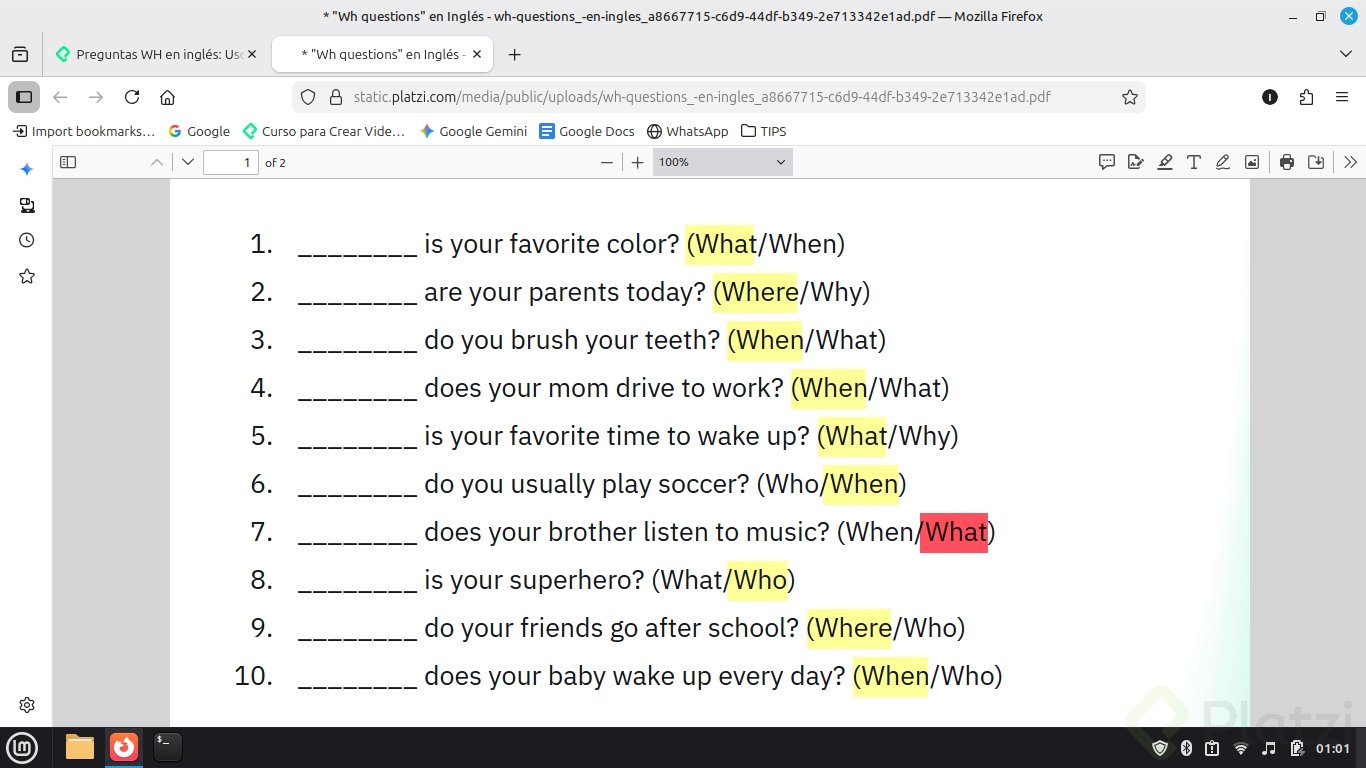
Task: Open the PDF comment tool
Action: point(1107,162)
